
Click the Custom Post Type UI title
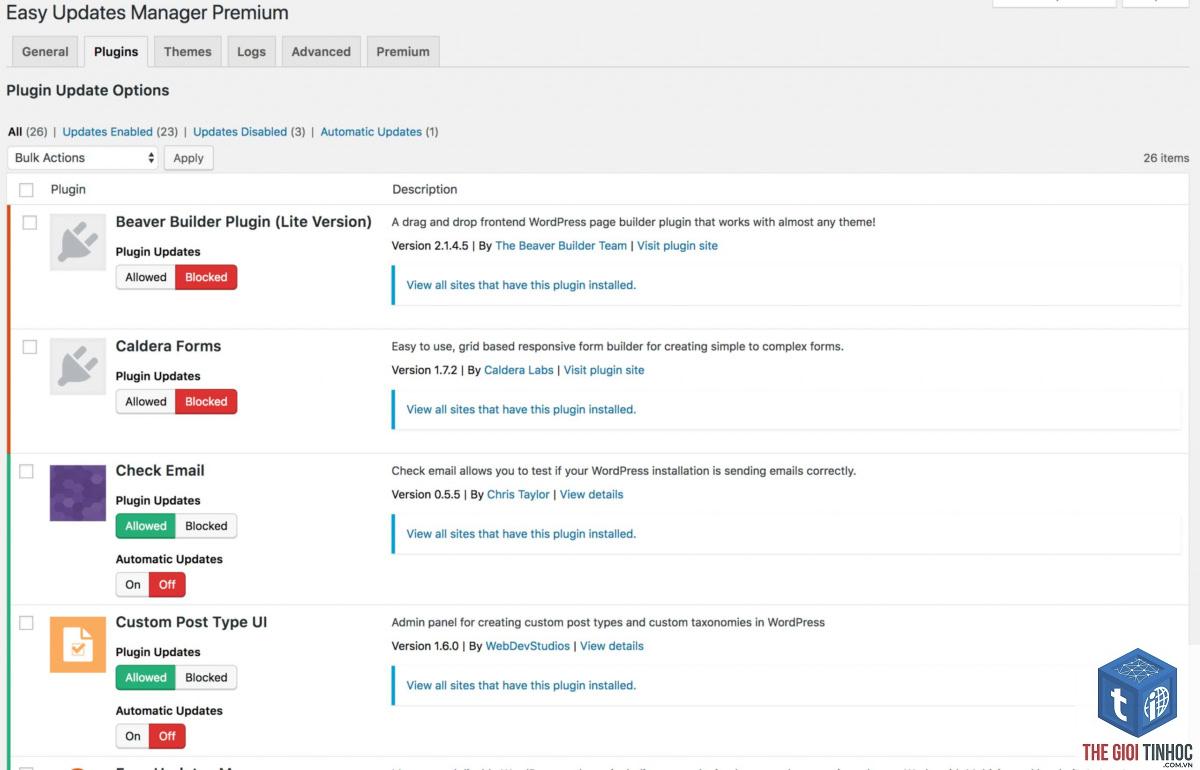coord(191,622)
